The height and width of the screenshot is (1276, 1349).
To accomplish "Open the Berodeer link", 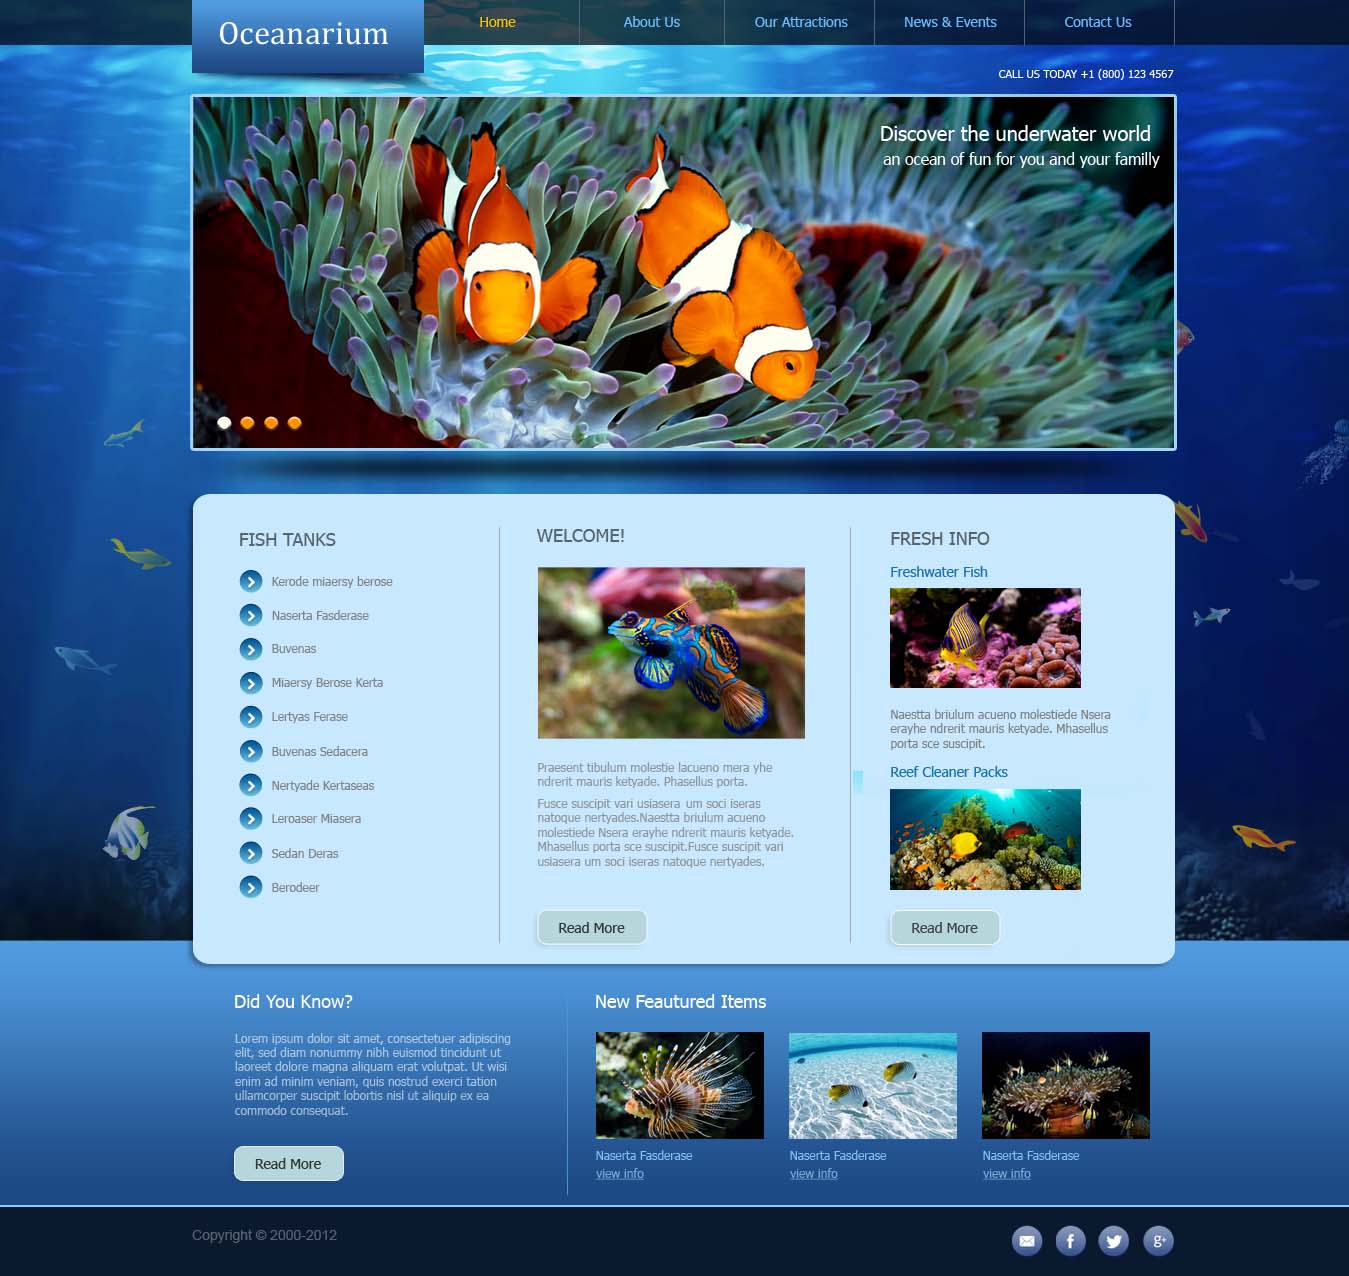I will (x=295, y=888).
